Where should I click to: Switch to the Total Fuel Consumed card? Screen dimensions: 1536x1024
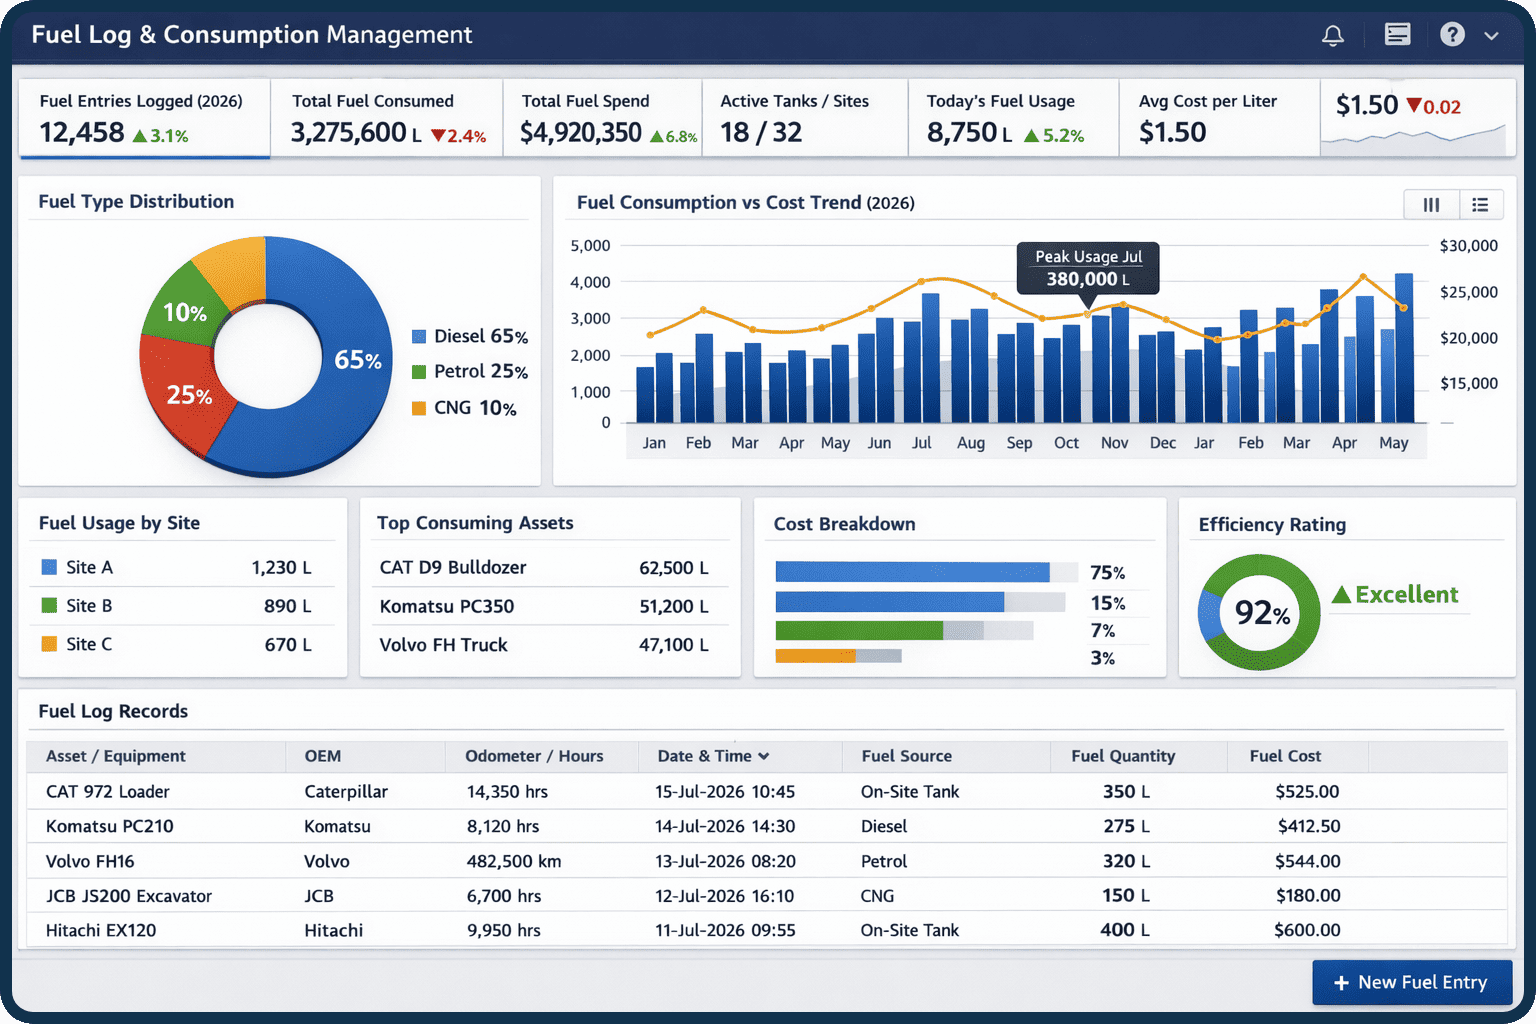point(388,117)
